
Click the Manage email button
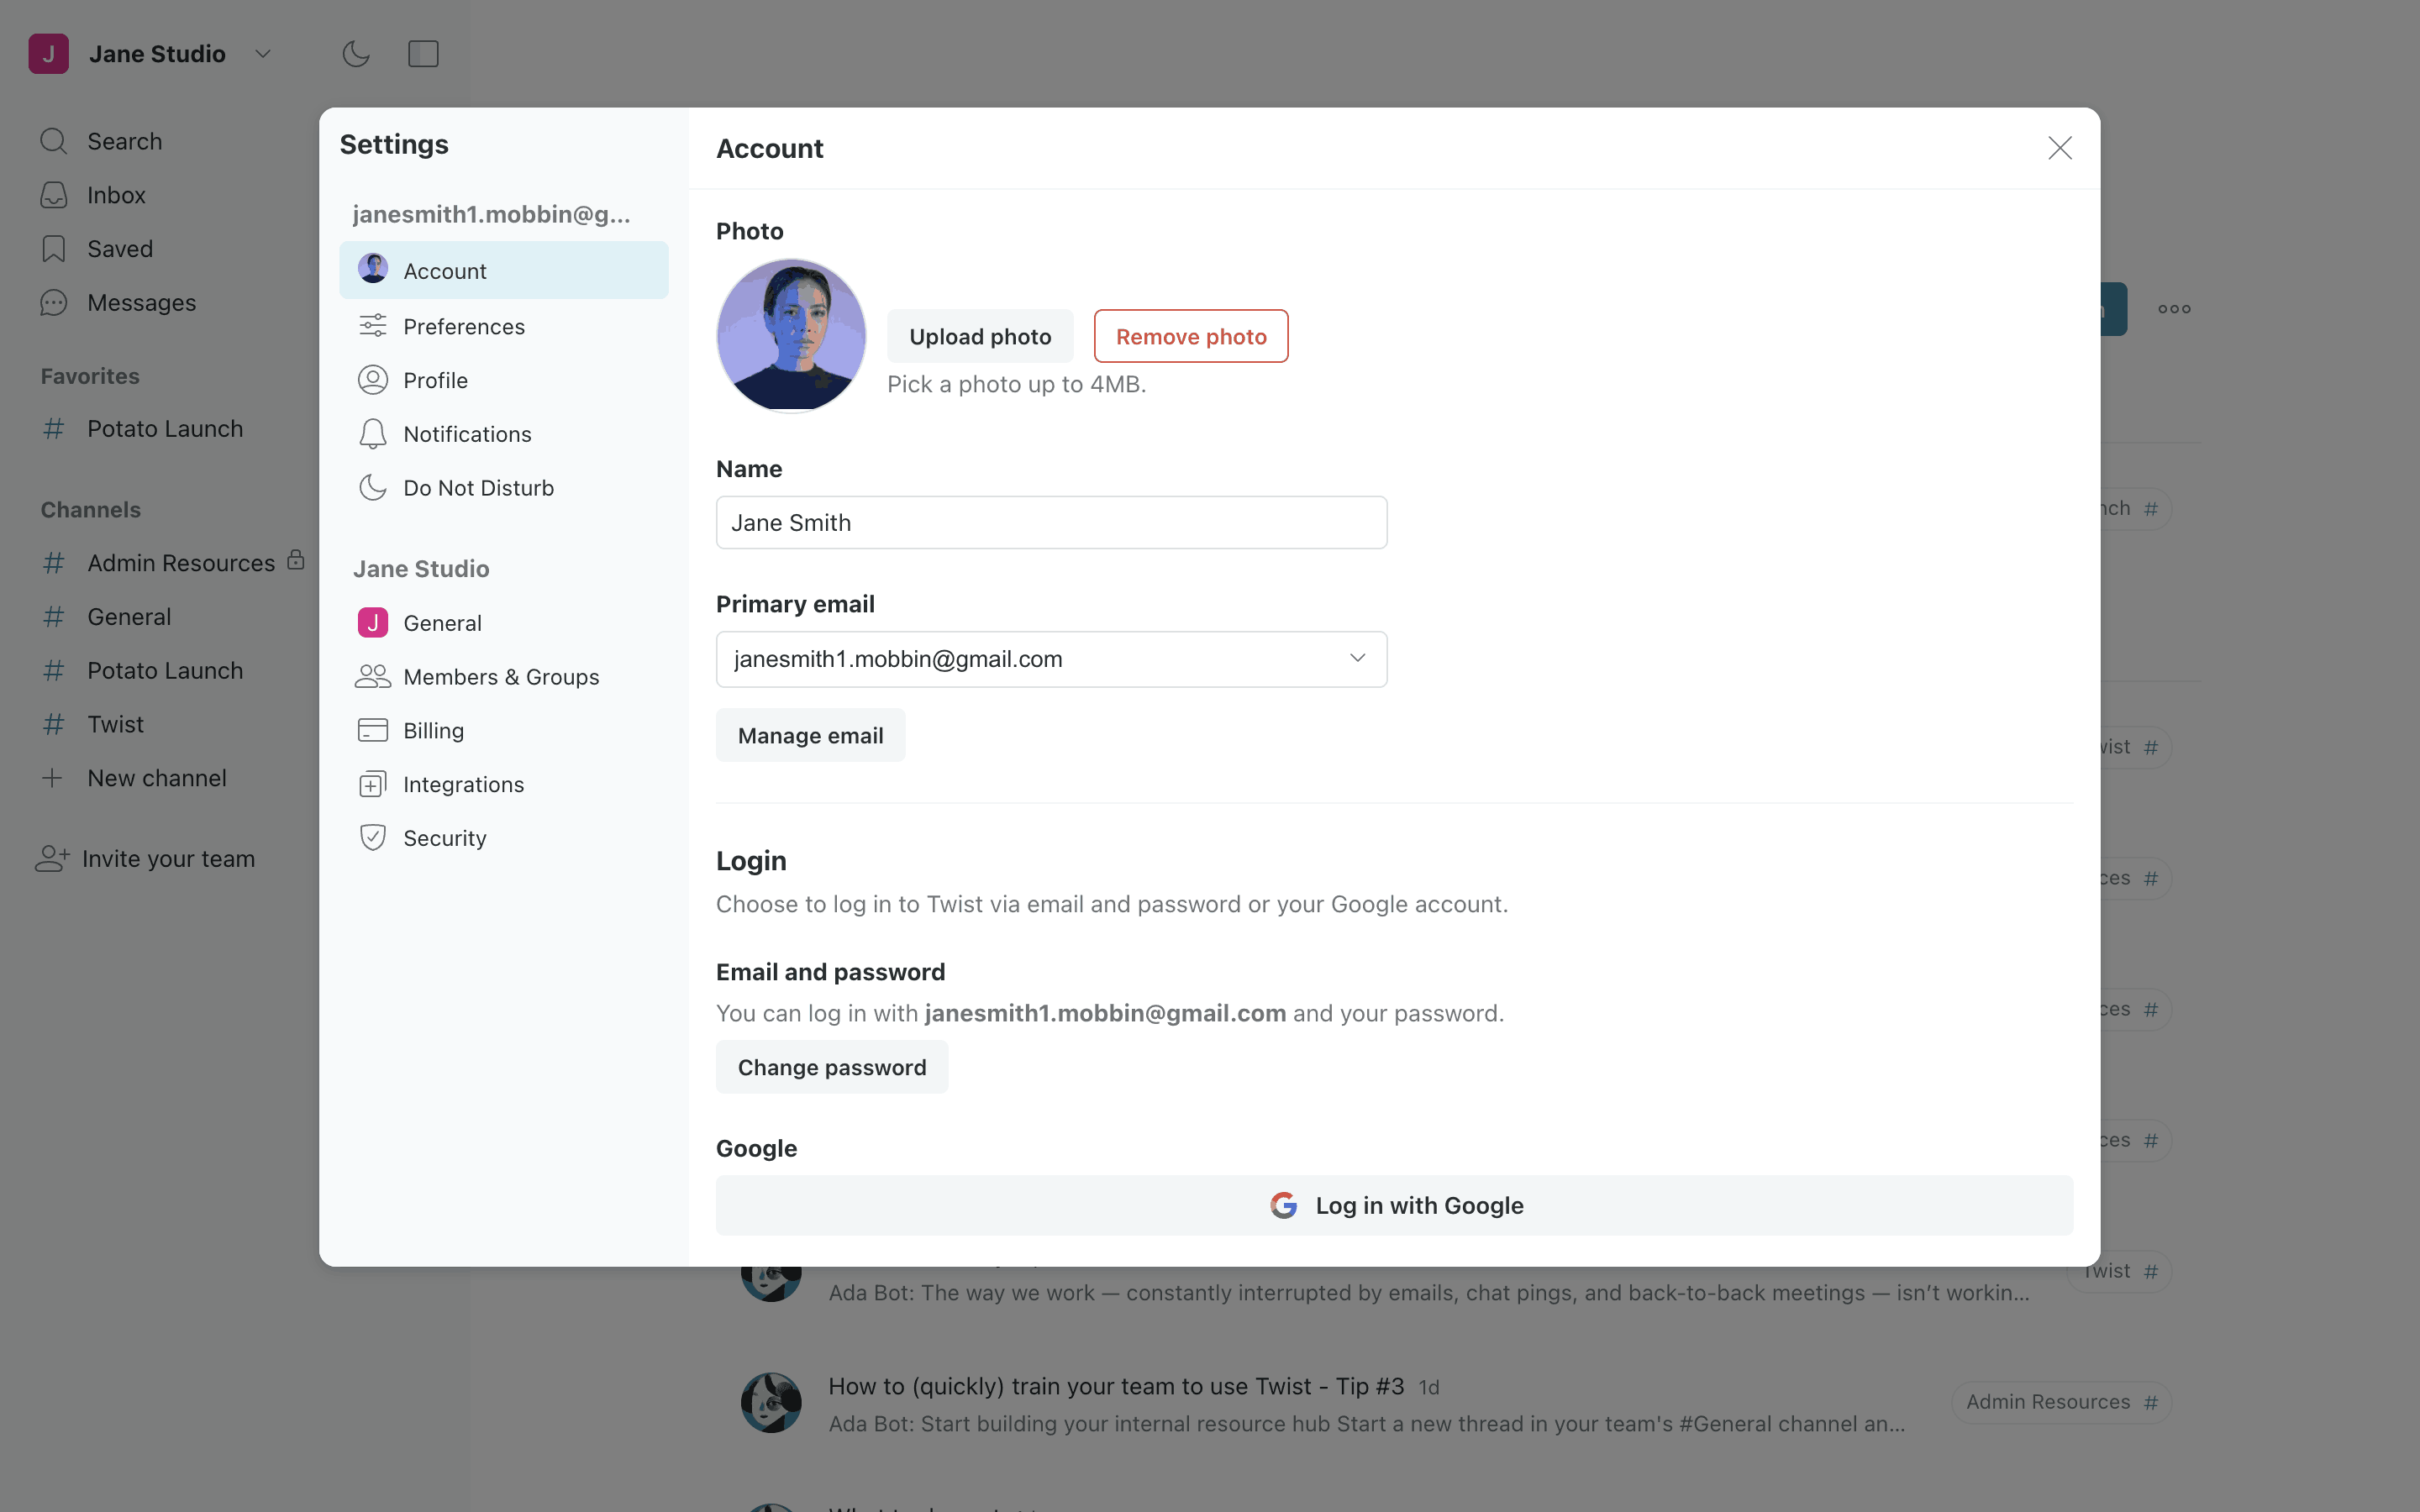pyautogui.click(x=810, y=736)
